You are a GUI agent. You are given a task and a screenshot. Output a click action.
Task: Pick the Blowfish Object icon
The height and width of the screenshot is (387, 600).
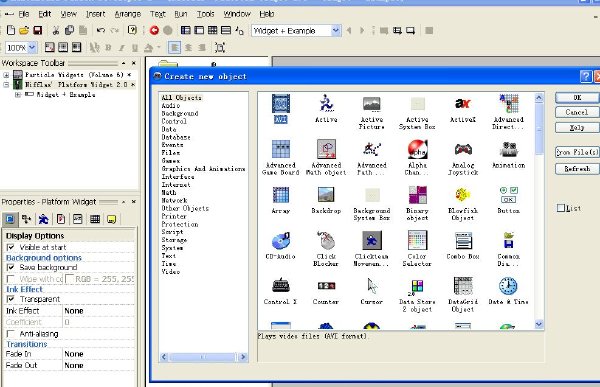point(463,194)
